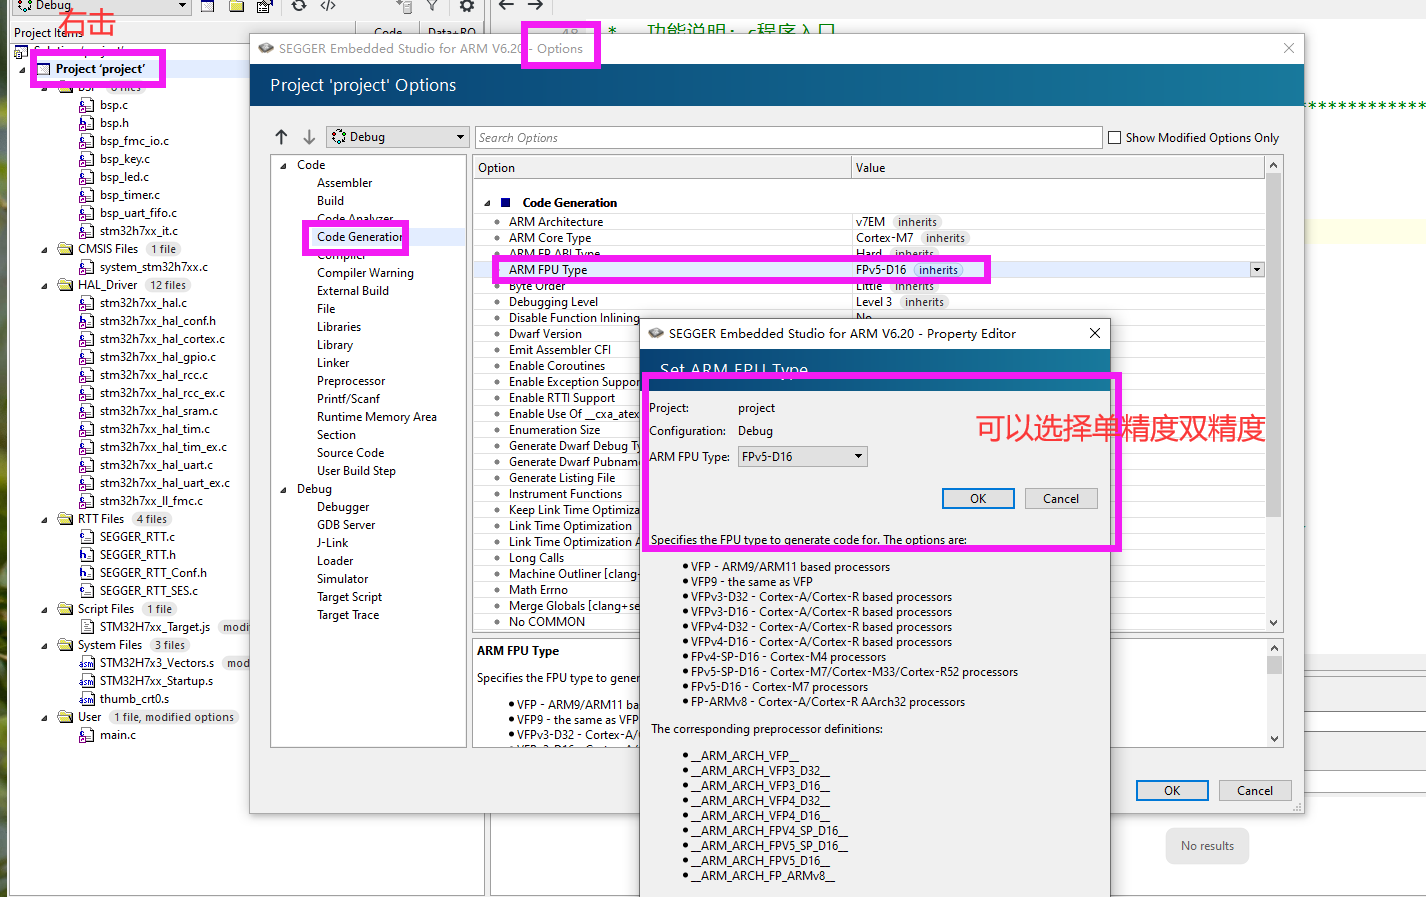Open the FPv5-D16 combo box in Property Editor

802,457
